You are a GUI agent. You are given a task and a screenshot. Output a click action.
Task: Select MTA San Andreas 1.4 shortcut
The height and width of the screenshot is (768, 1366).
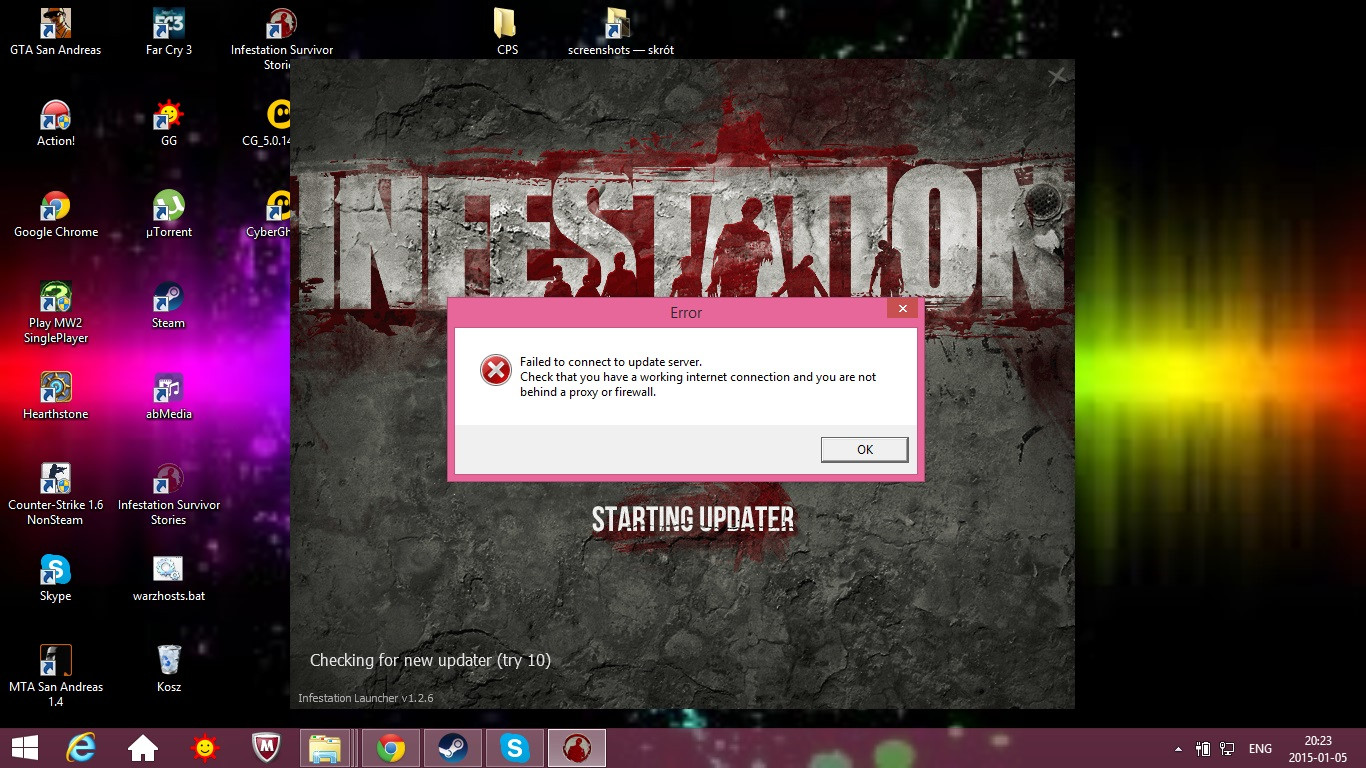click(55, 677)
